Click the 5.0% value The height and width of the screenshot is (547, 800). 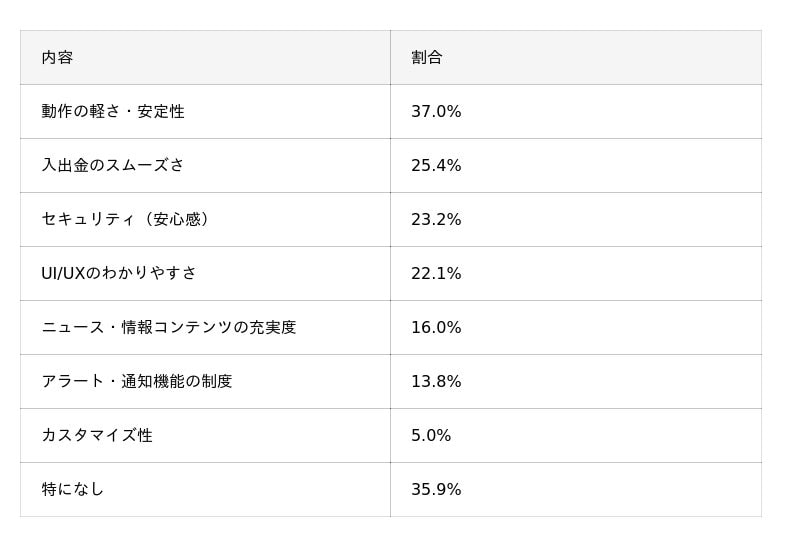(431, 436)
